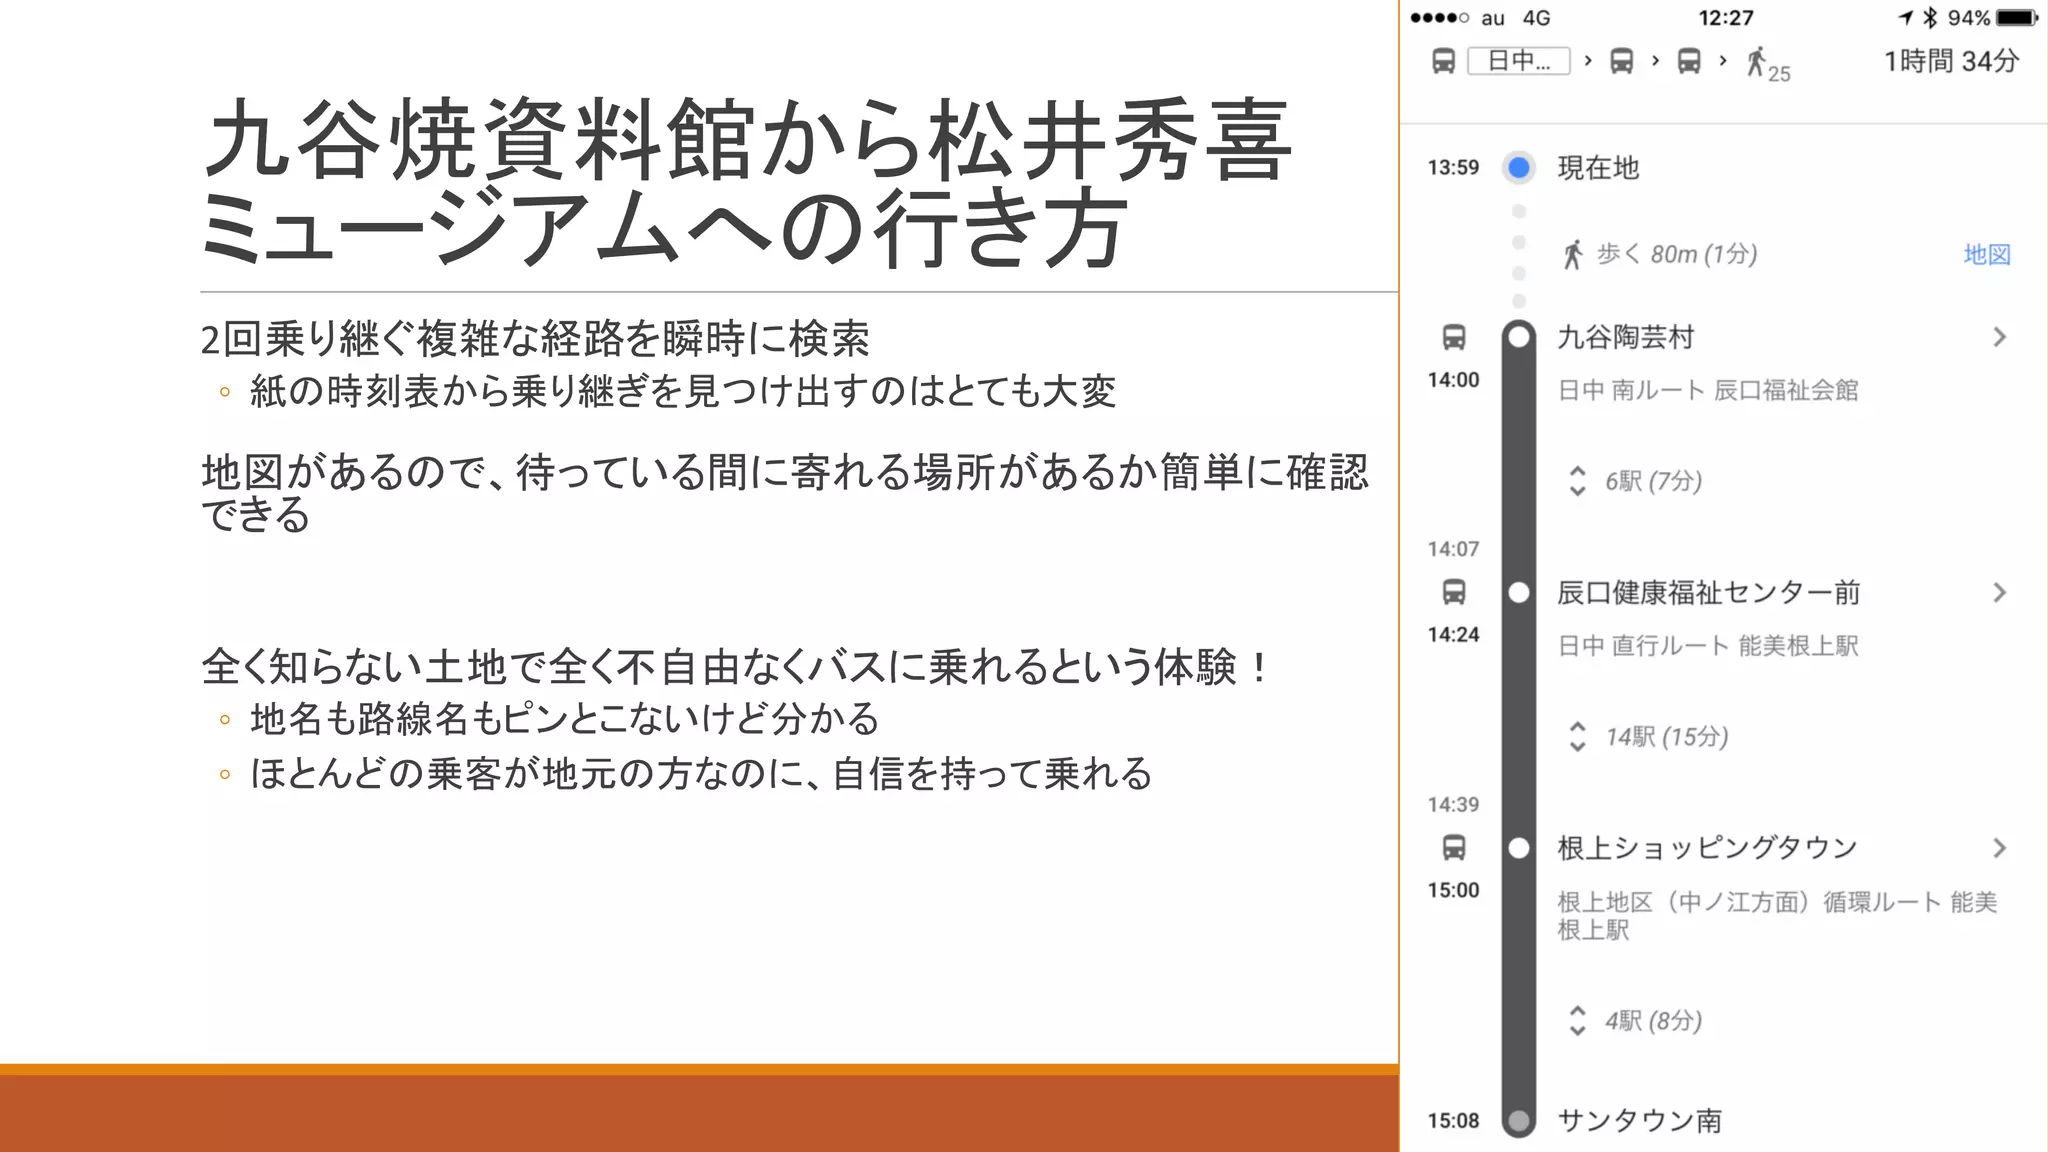Open 辰口健康福祉センター前 details chevron
This screenshot has width=2048, height=1152.
click(x=1999, y=593)
